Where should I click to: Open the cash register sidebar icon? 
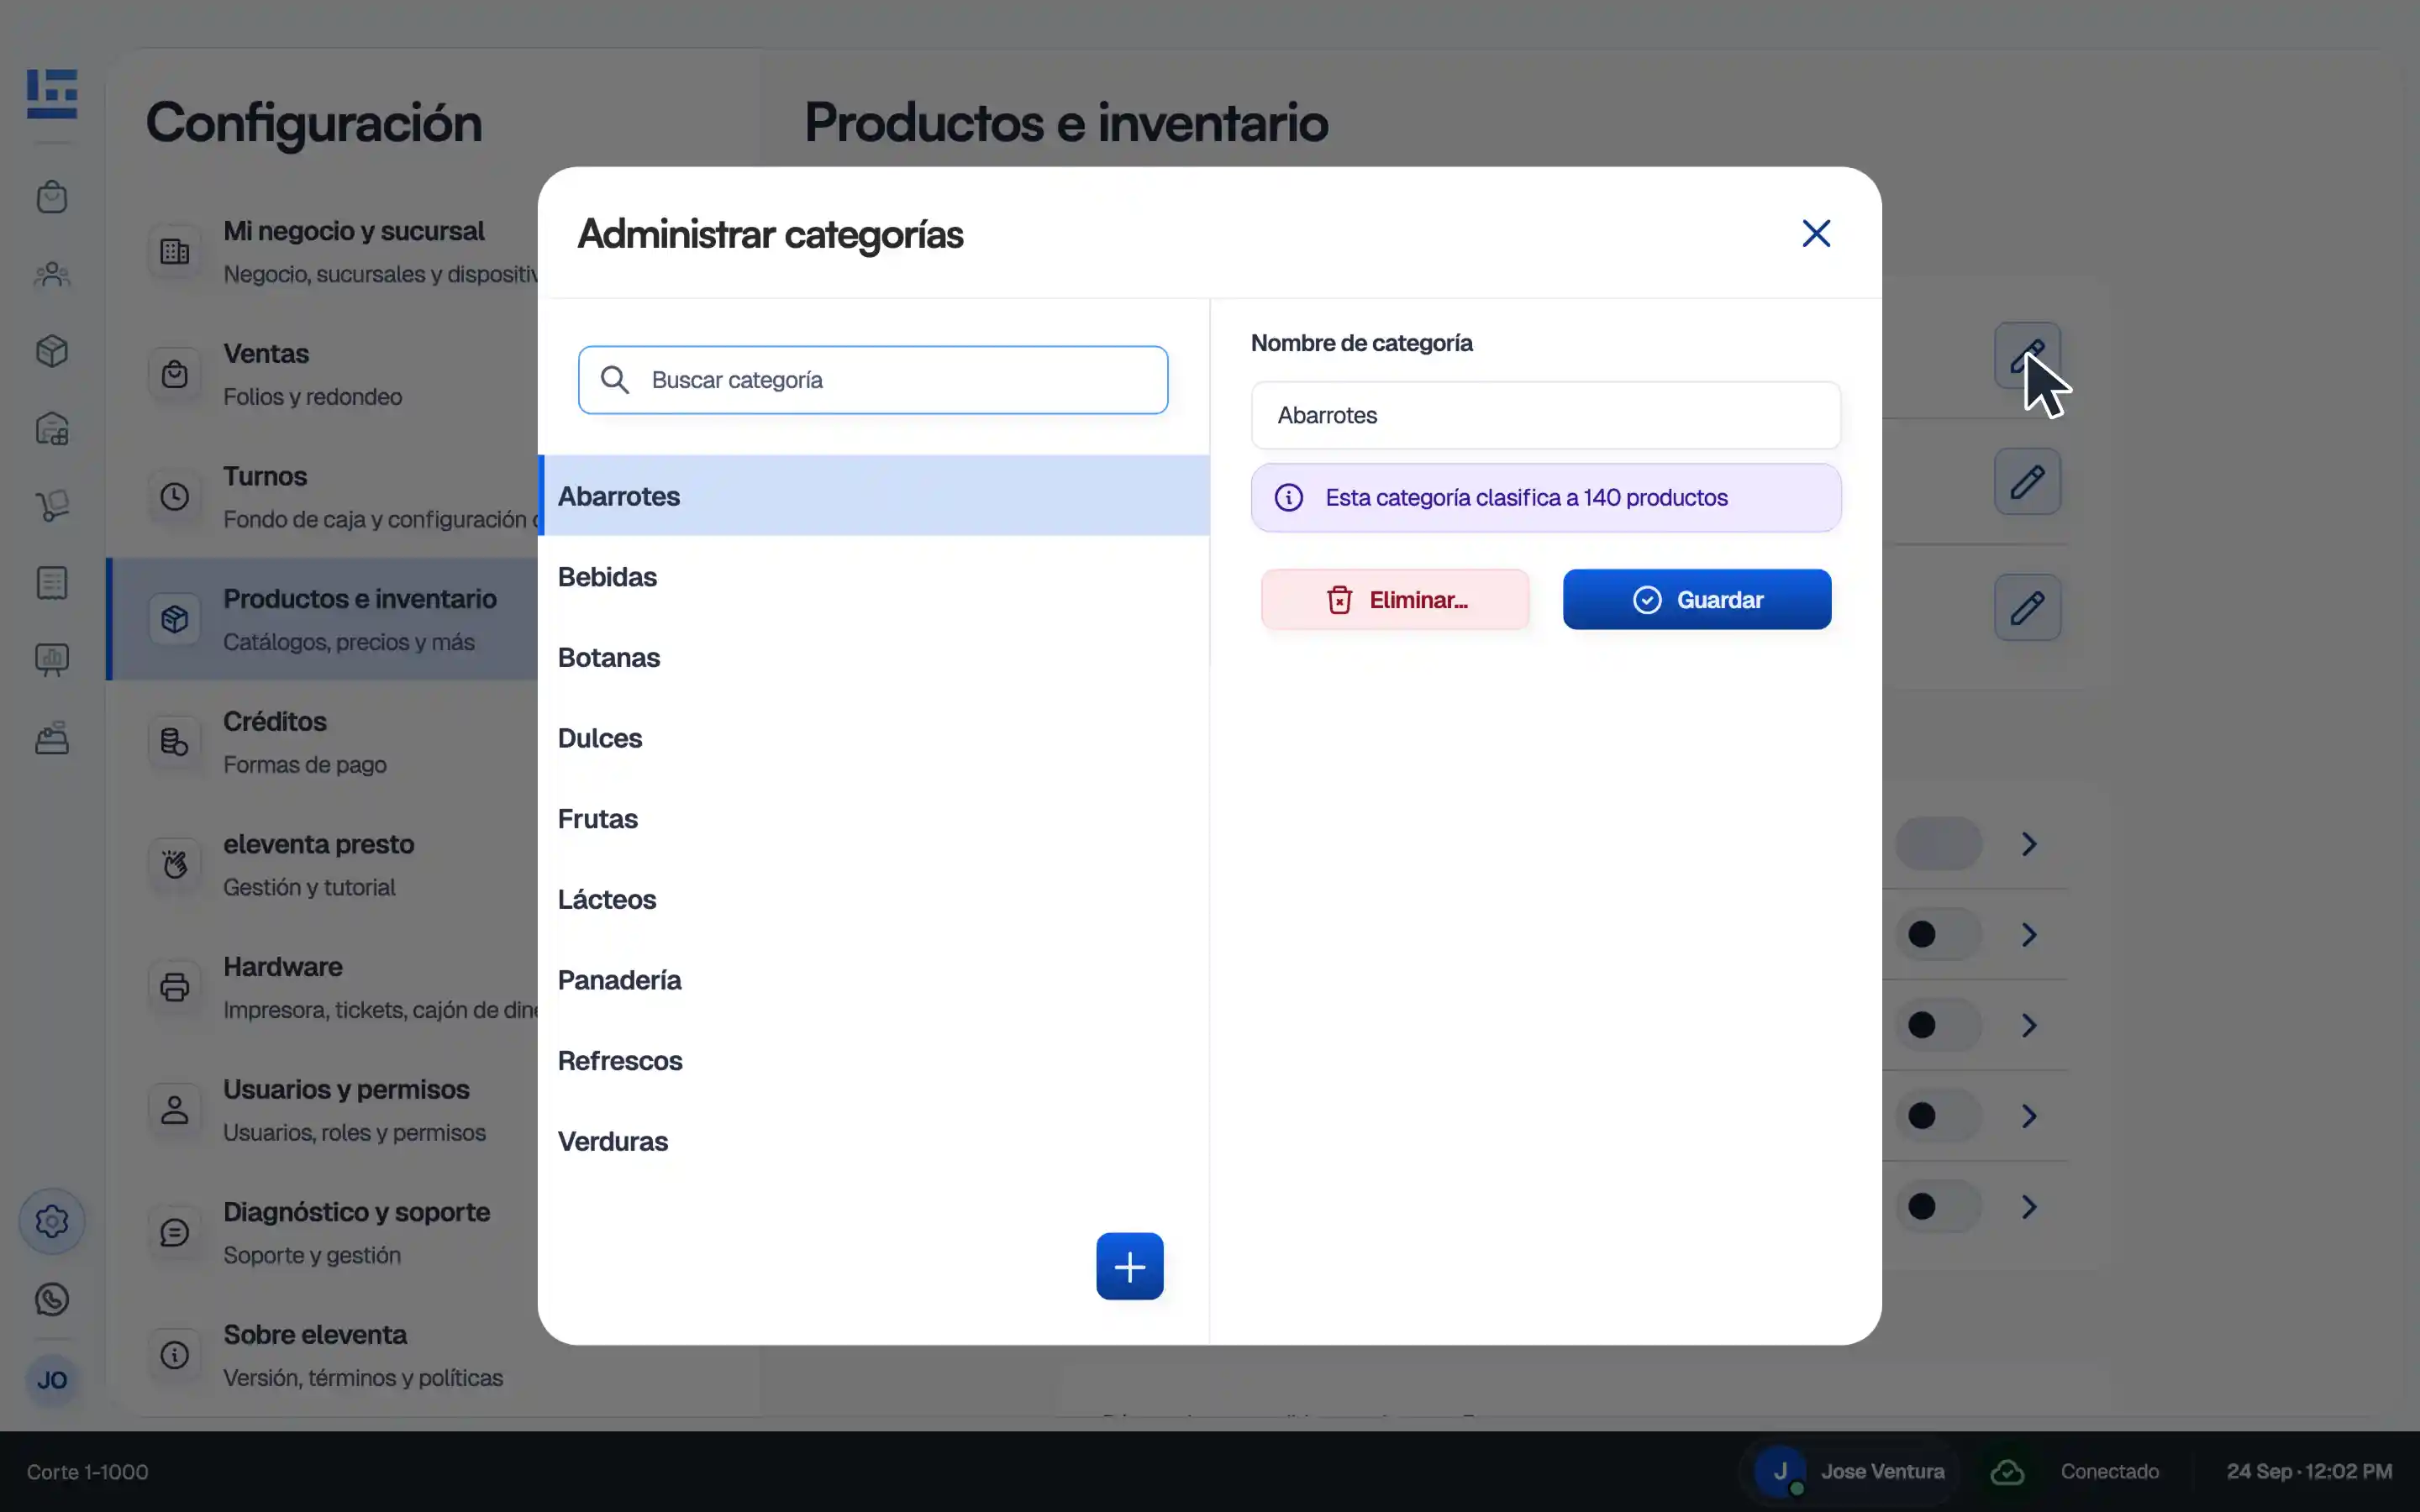click(52, 738)
